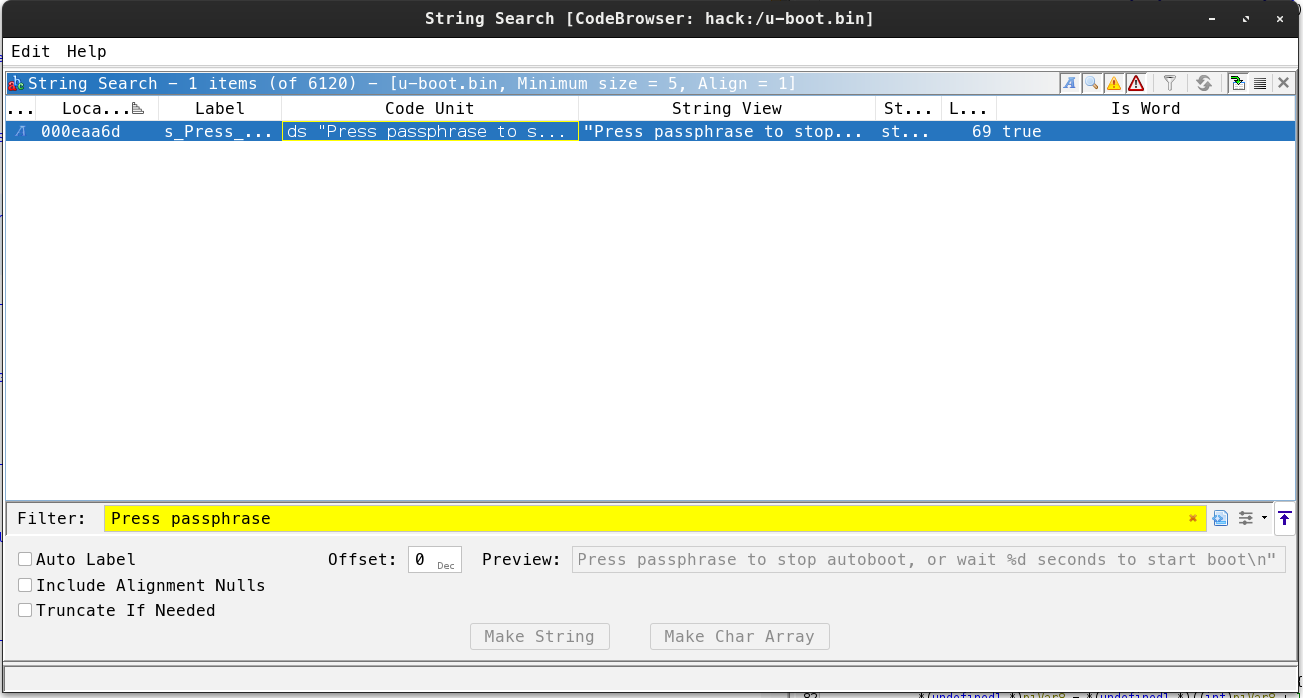Toggle the defined strings 'A' icon

[1070, 84]
